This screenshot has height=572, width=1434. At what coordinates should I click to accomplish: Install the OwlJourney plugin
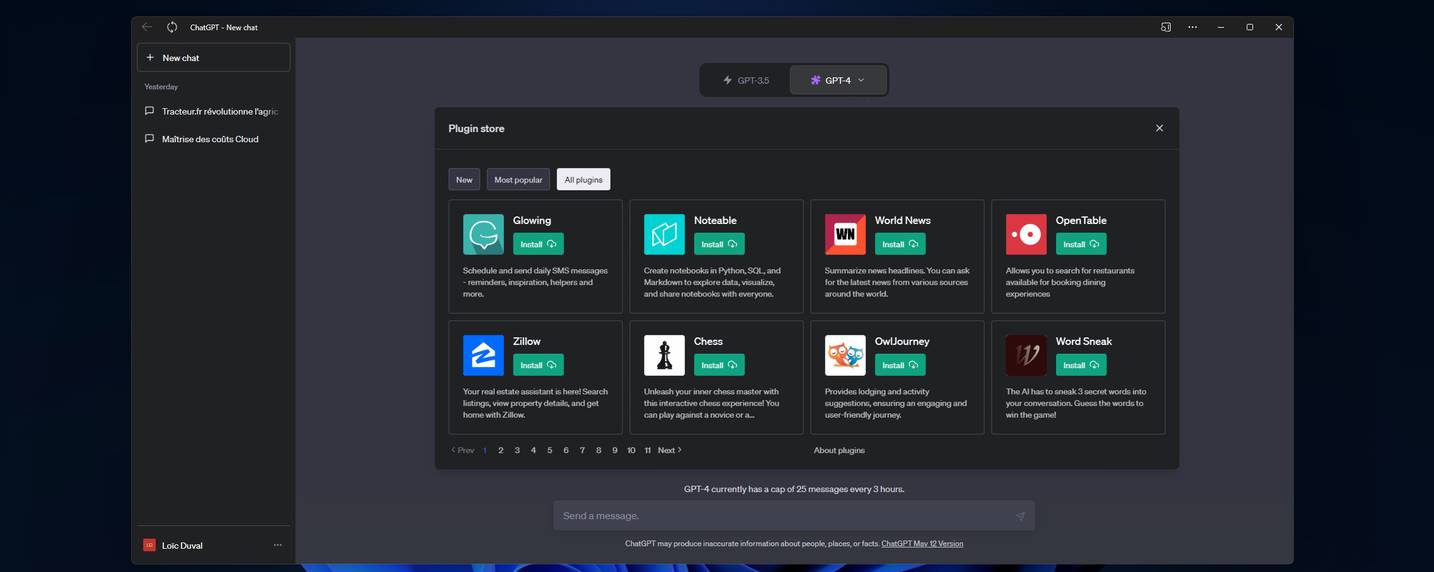pyautogui.click(x=900, y=365)
